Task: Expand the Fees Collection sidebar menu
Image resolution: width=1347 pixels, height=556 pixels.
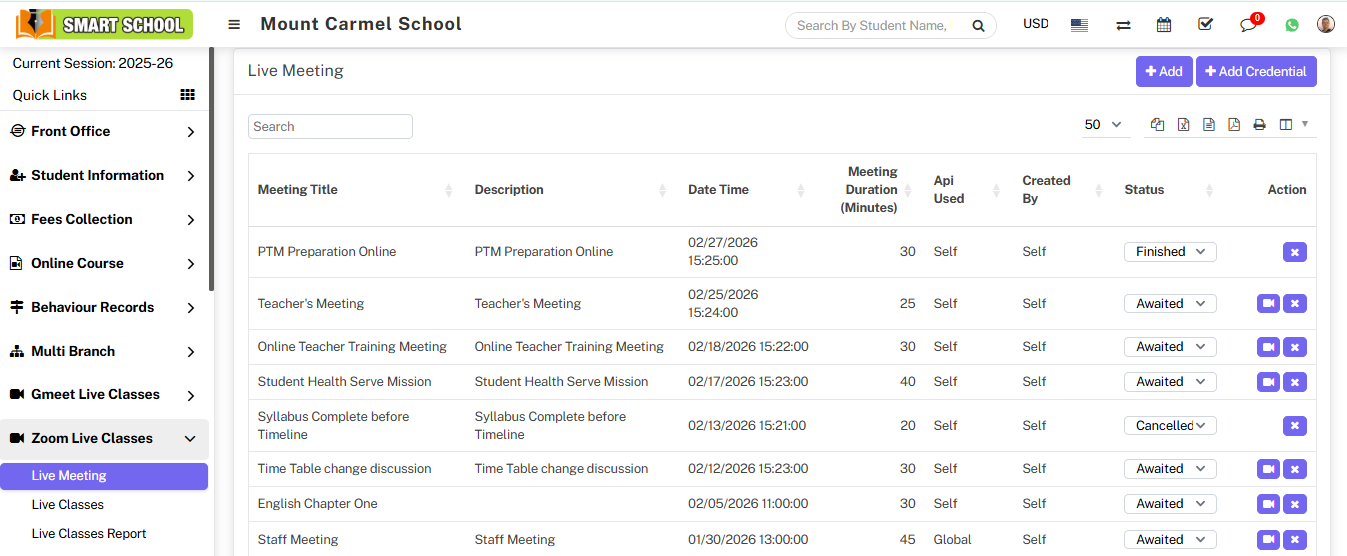Action: point(104,219)
